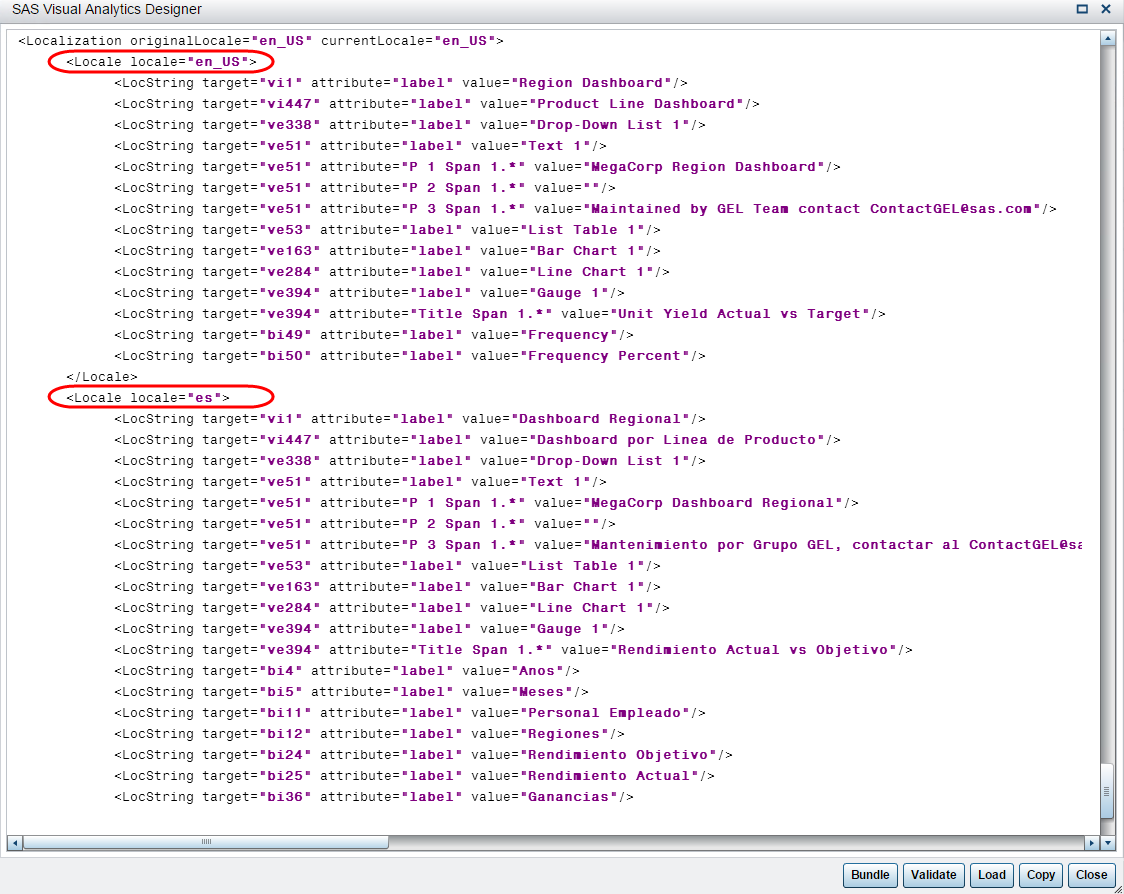Screen dimensions: 1124x894
Task: Click the bi5 "Meses" label line
Action: 351,693
